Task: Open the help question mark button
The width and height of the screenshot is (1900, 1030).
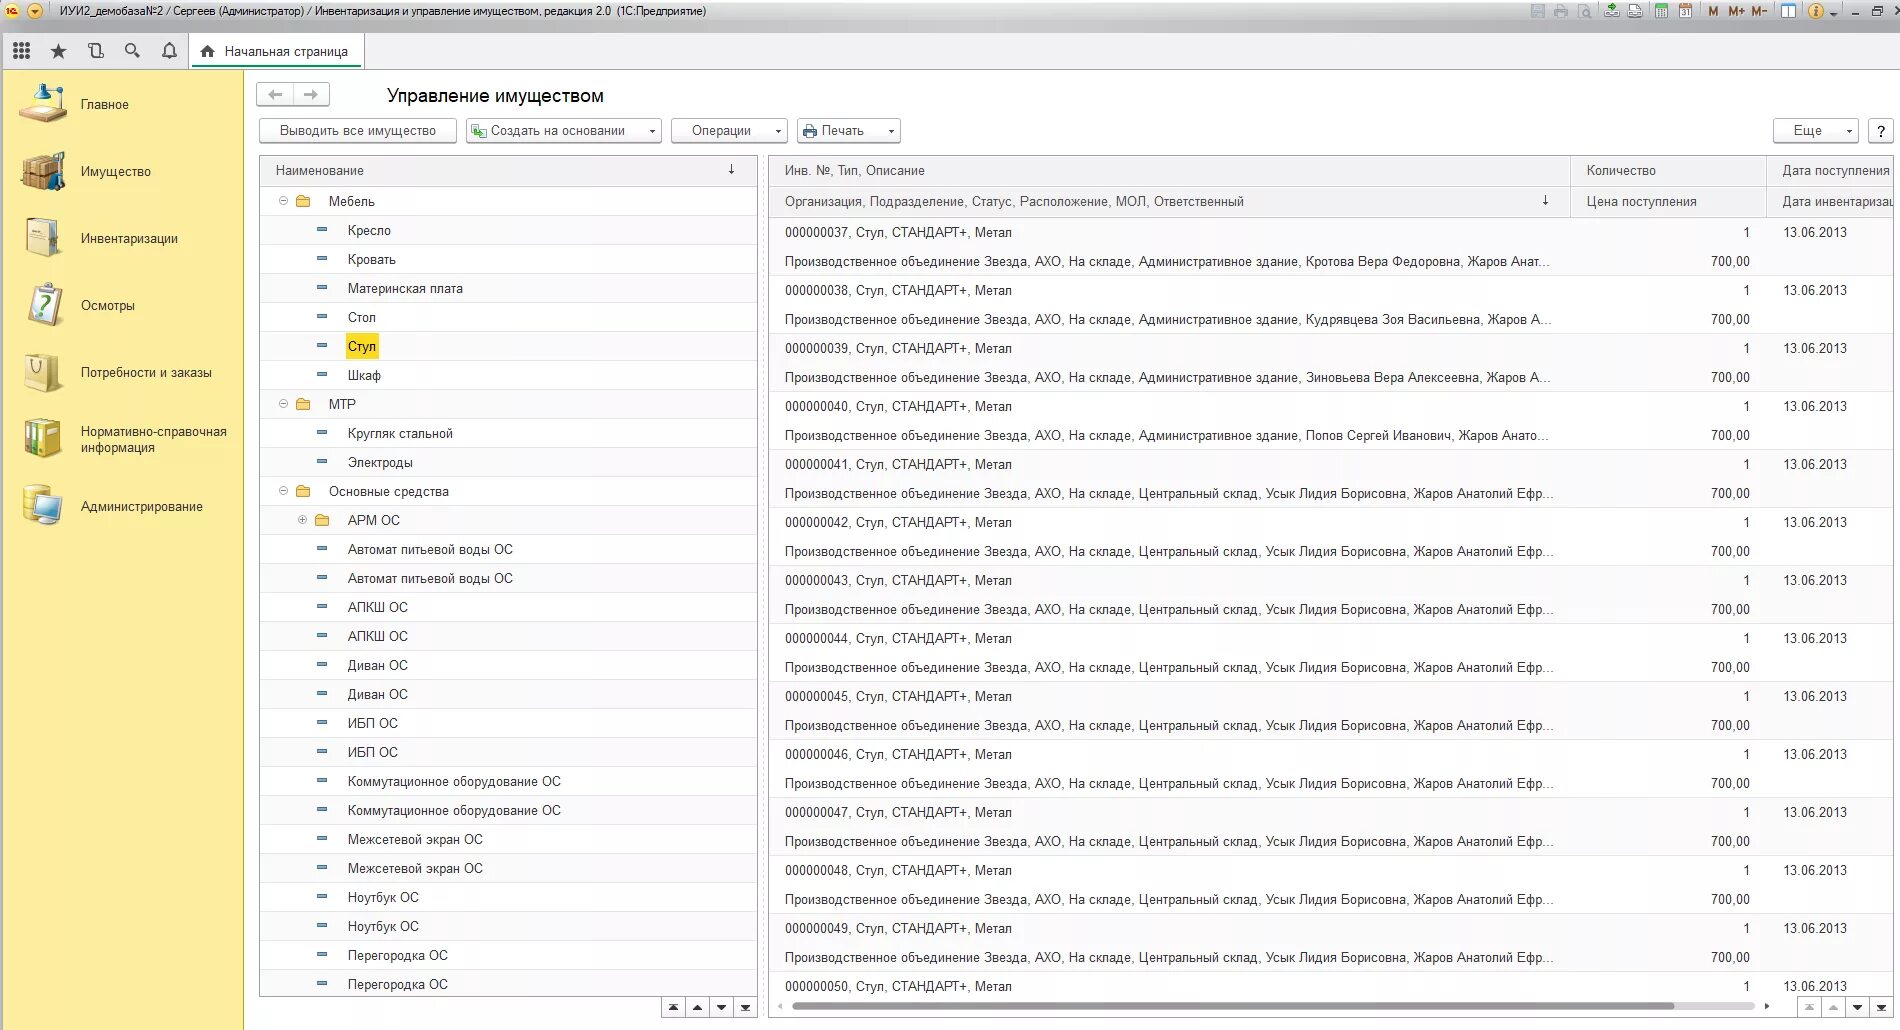Action: [1880, 131]
